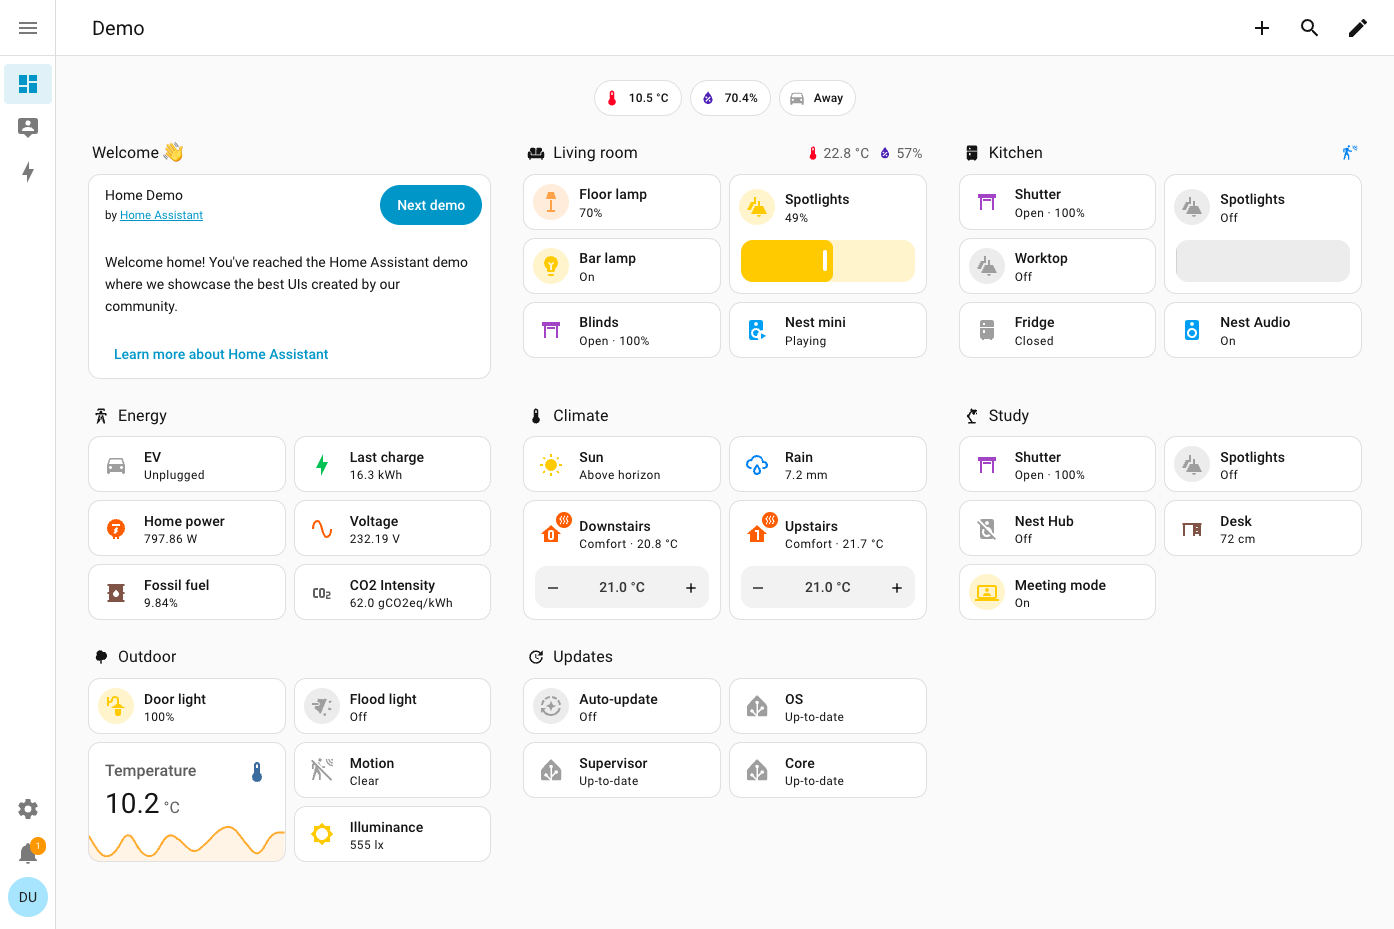Viewport: 1394px width, 929px height.
Task: Increase Downstairs target temperature
Action: tap(691, 588)
